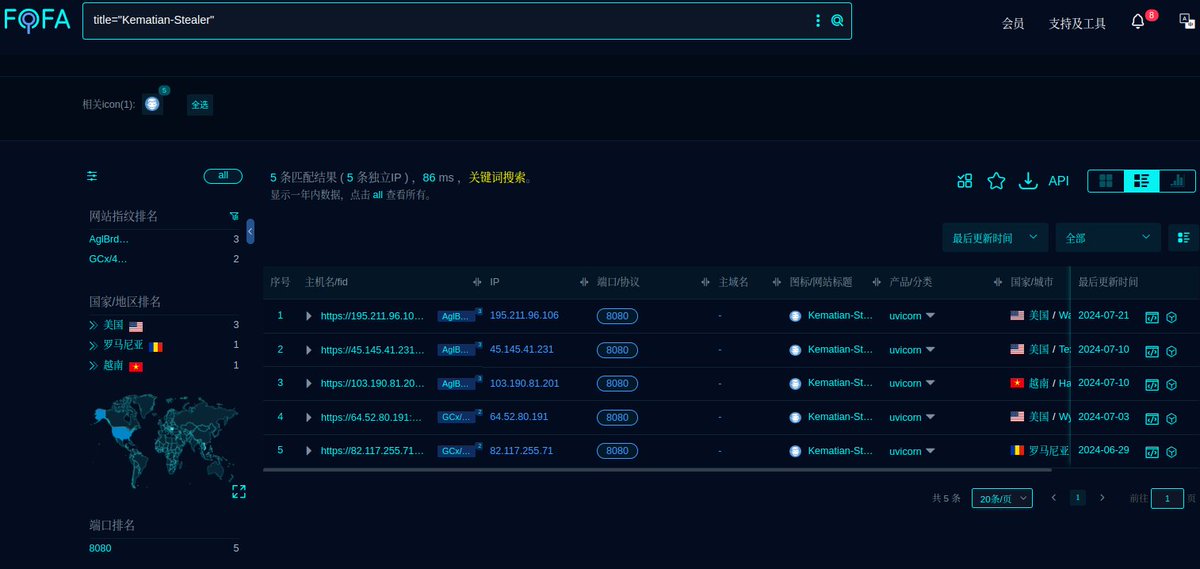Click the site favicon on row 4
The width and height of the screenshot is (1200, 569).
795,417
